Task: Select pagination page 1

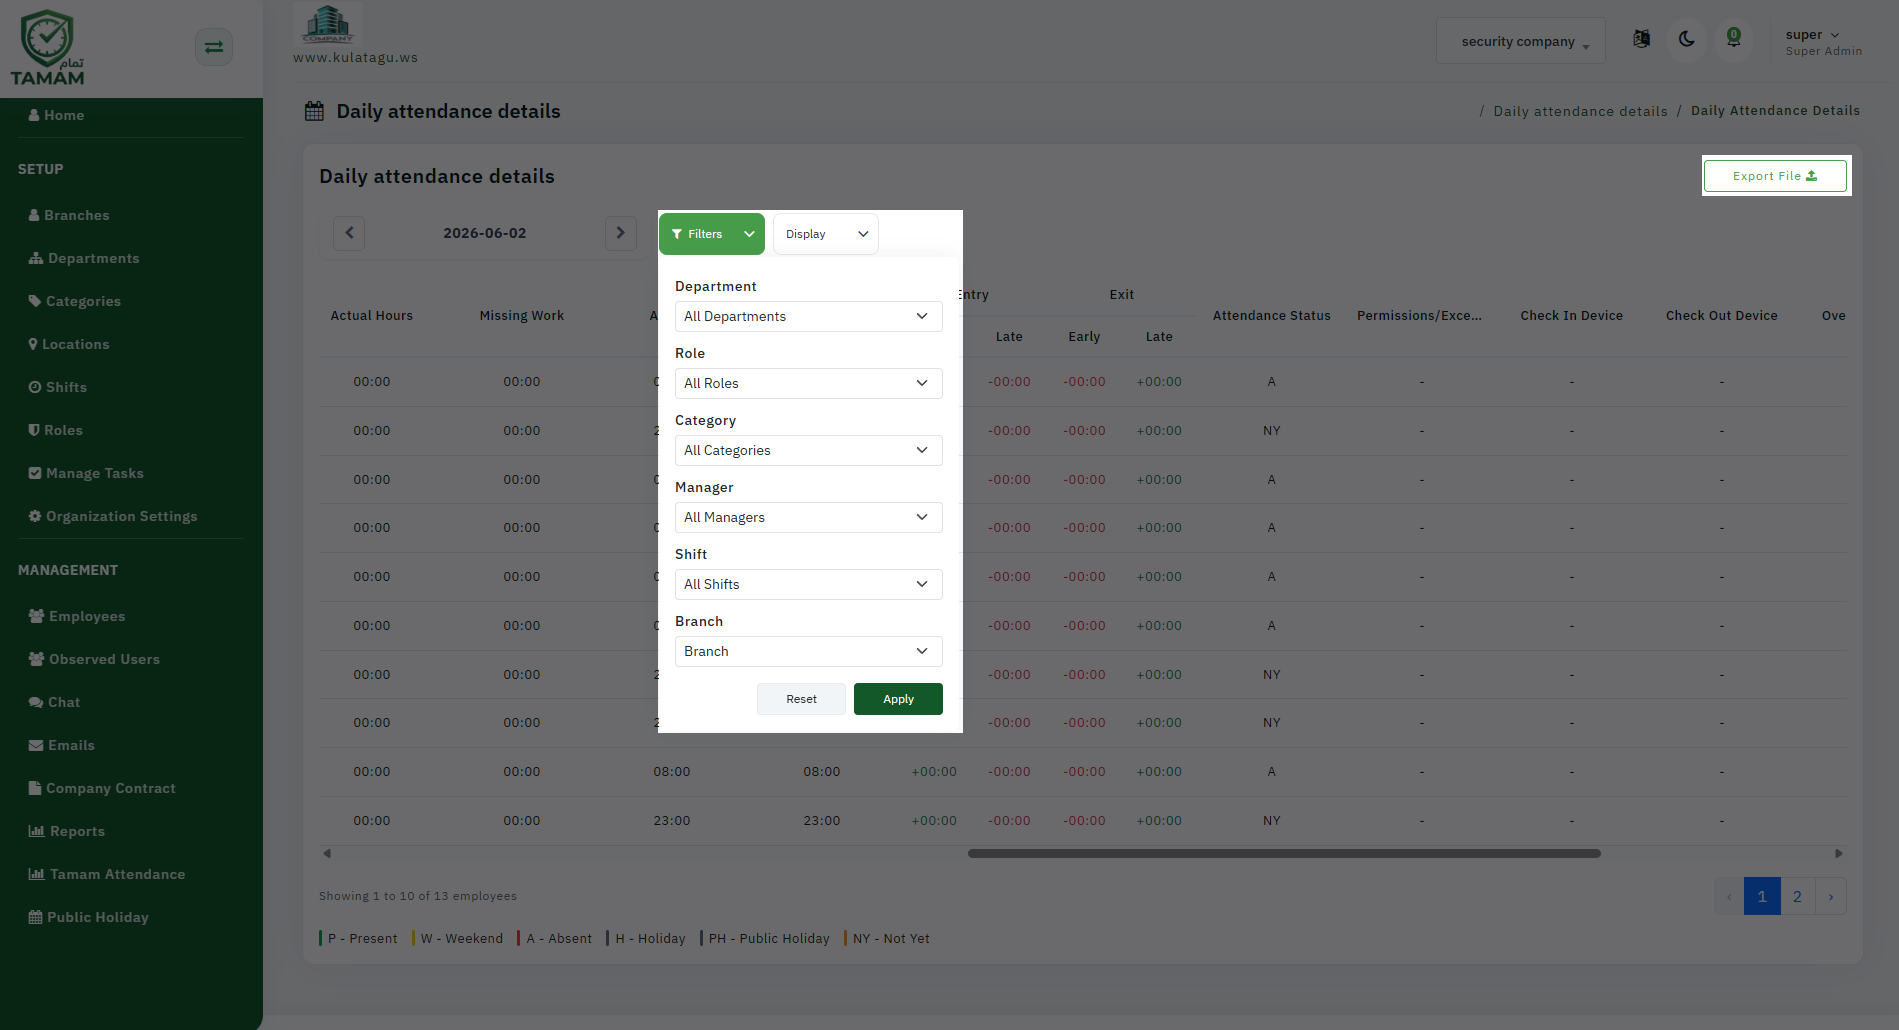Action: (x=1762, y=896)
